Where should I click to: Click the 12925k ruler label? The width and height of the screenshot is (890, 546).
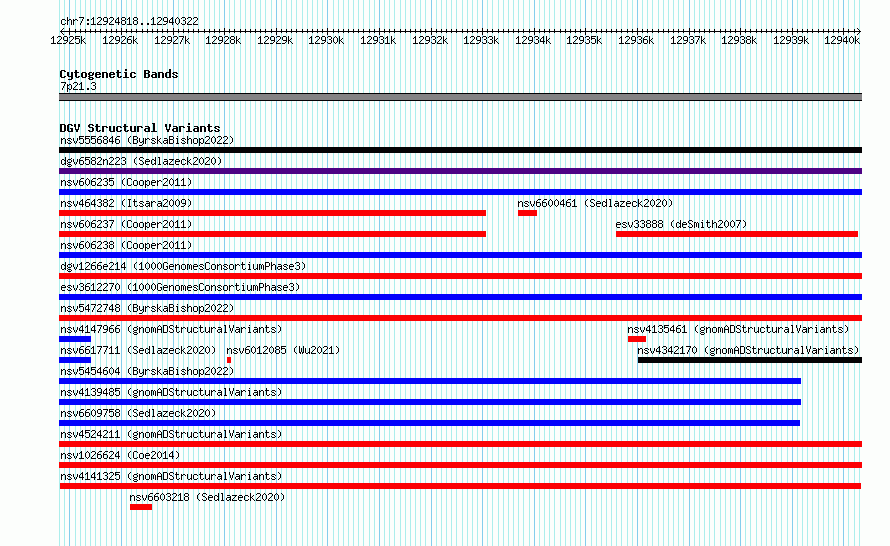coord(68,40)
